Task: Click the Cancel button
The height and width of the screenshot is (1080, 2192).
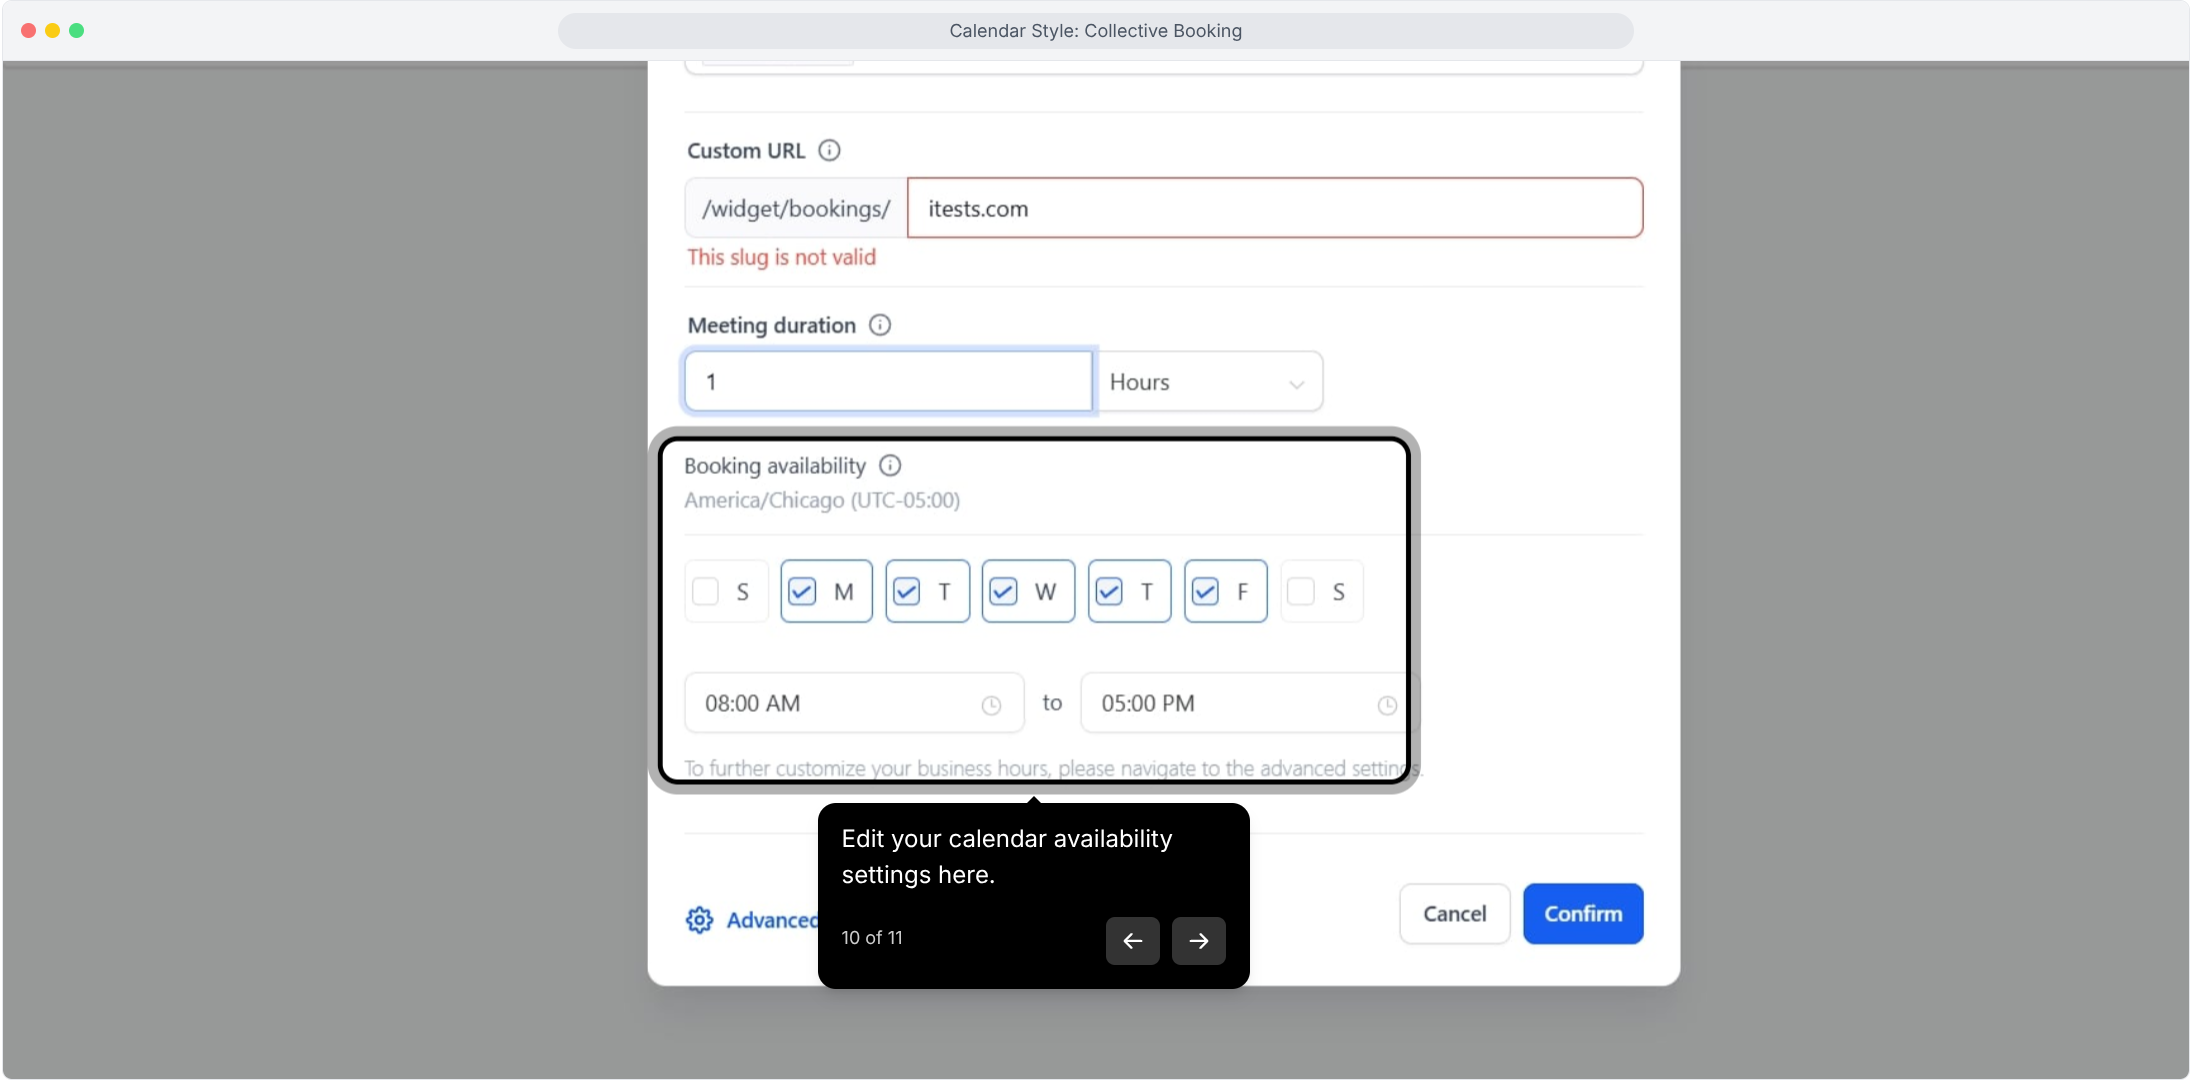Action: pos(1454,914)
